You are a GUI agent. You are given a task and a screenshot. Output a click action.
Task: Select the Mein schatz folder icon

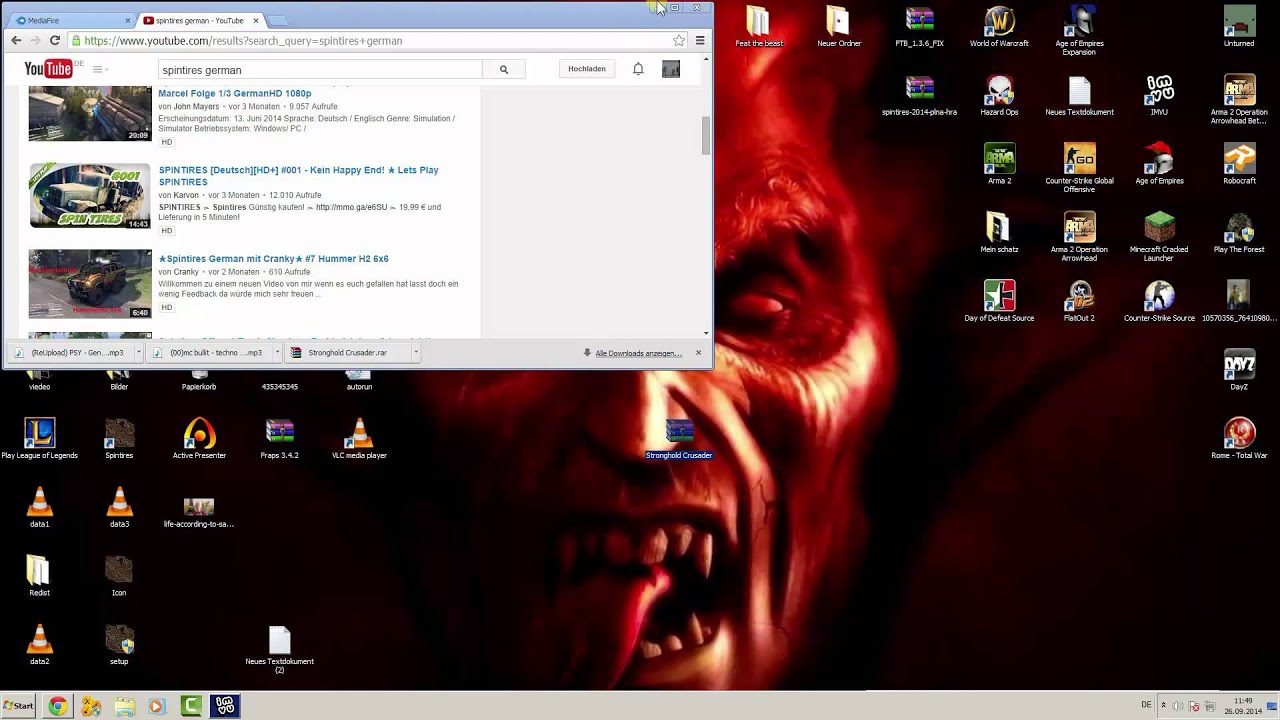coord(999,234)
